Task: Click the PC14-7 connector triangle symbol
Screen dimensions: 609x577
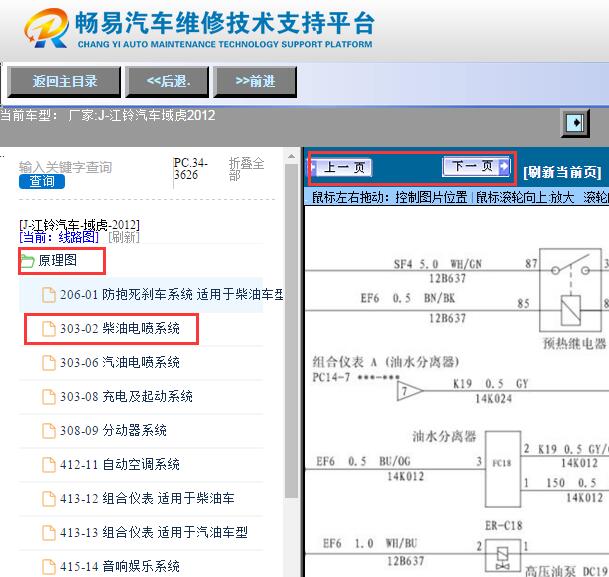Action: [x=409, y=391]
